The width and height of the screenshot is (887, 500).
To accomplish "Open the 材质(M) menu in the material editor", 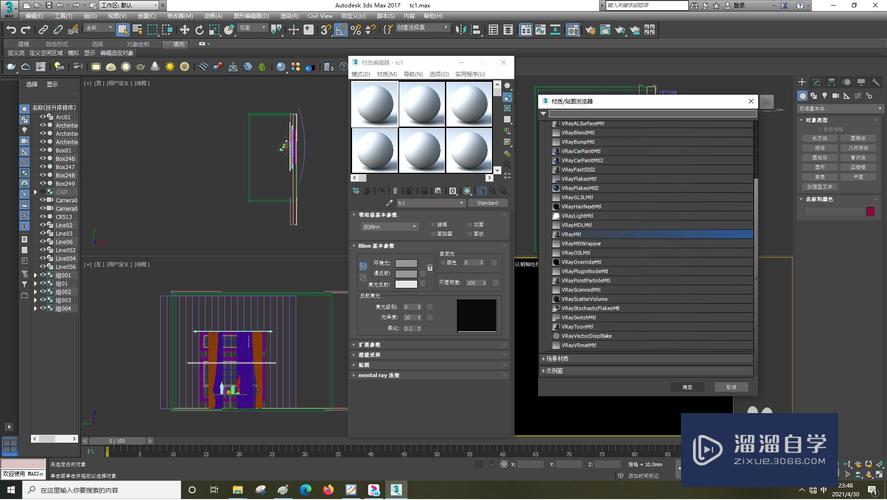I will (386, 74).
